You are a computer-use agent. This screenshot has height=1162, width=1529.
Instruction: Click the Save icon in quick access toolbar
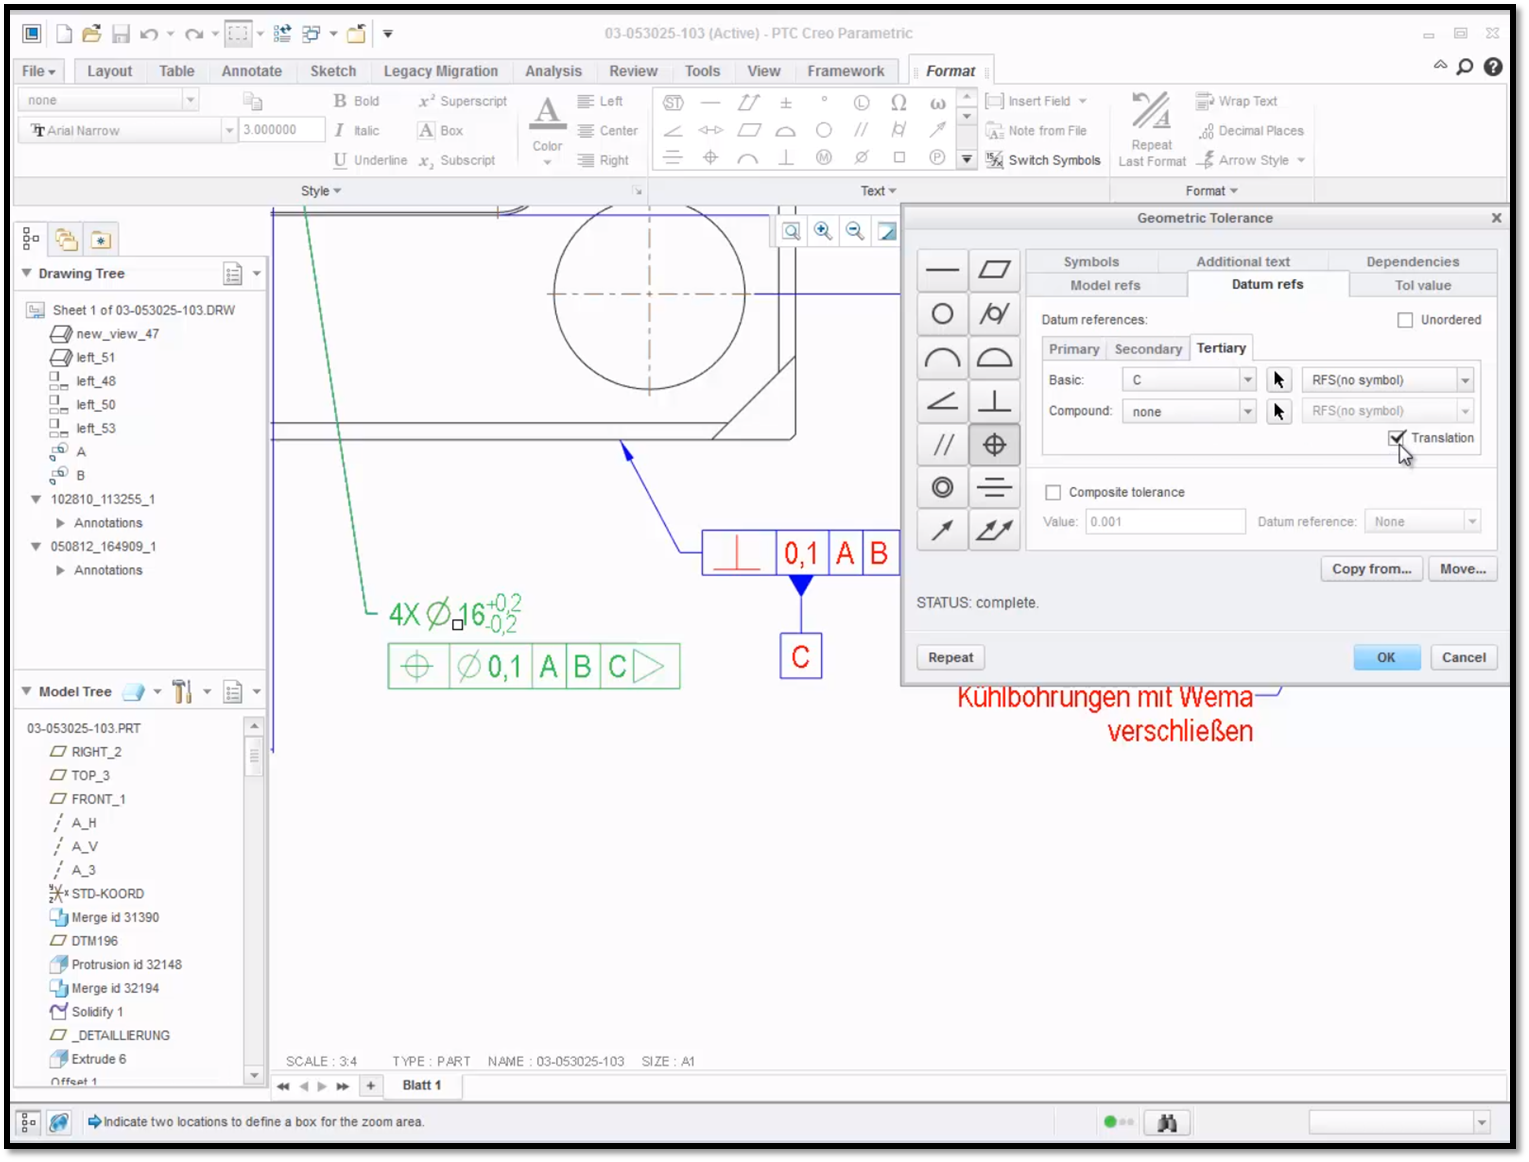pos(121,34)
